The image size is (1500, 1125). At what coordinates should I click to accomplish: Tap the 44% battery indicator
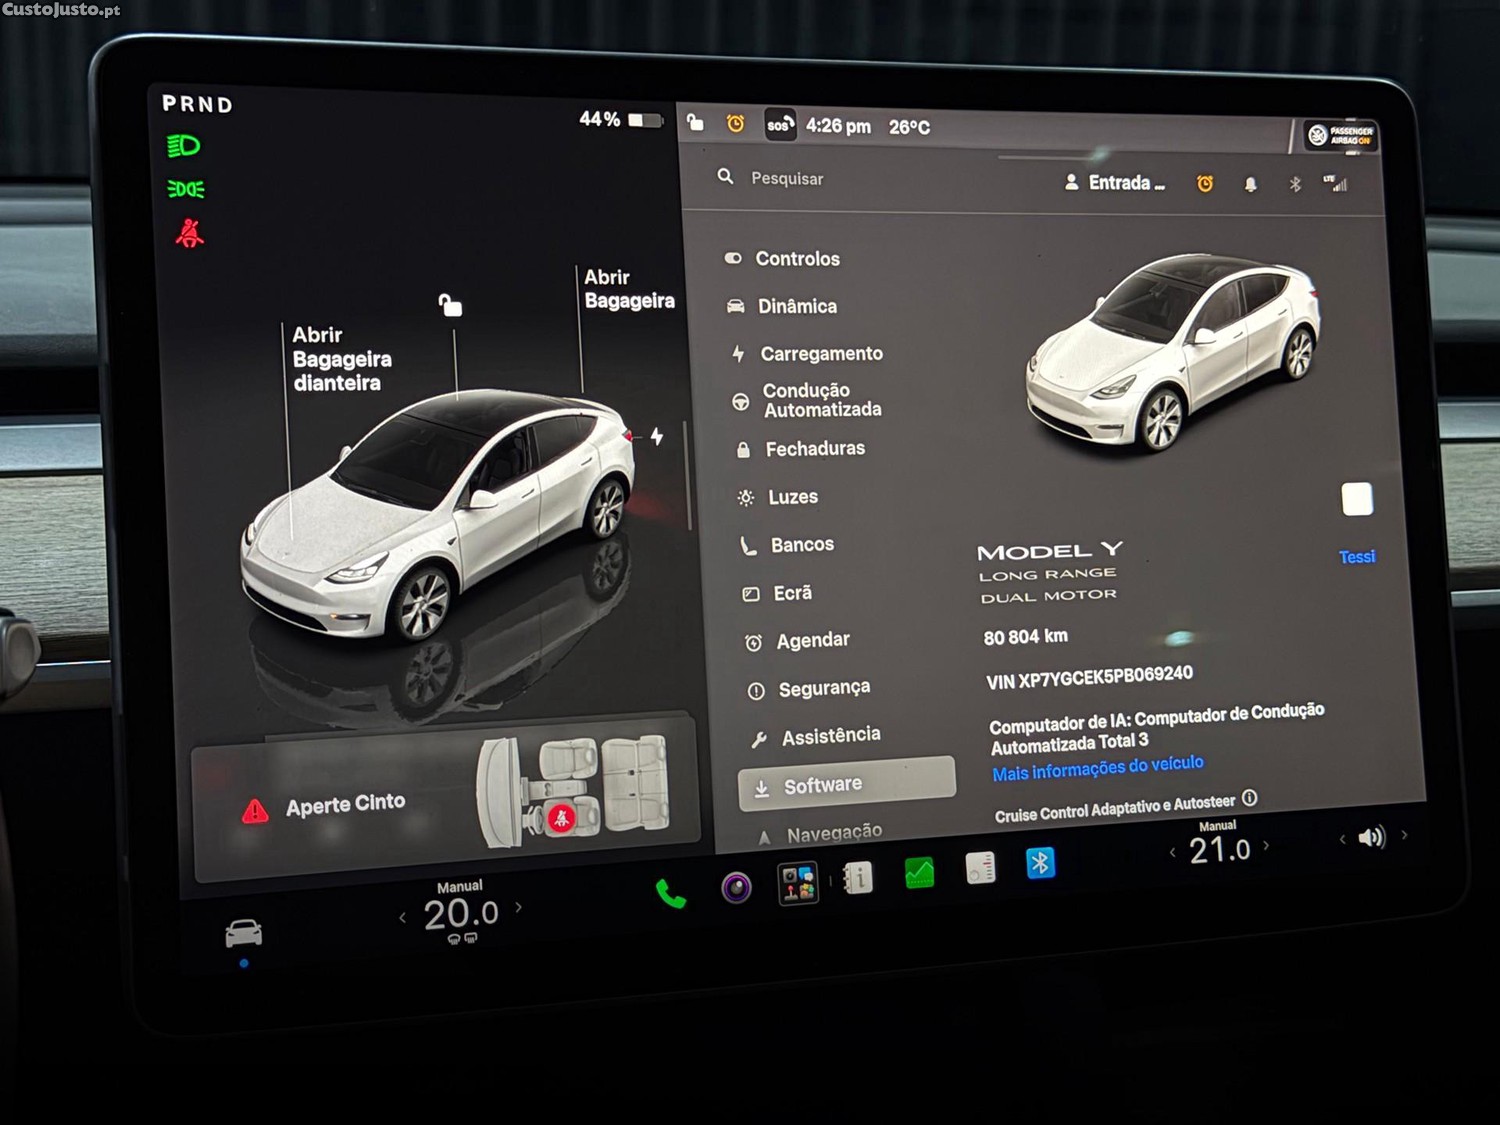[x=621, y=120]
